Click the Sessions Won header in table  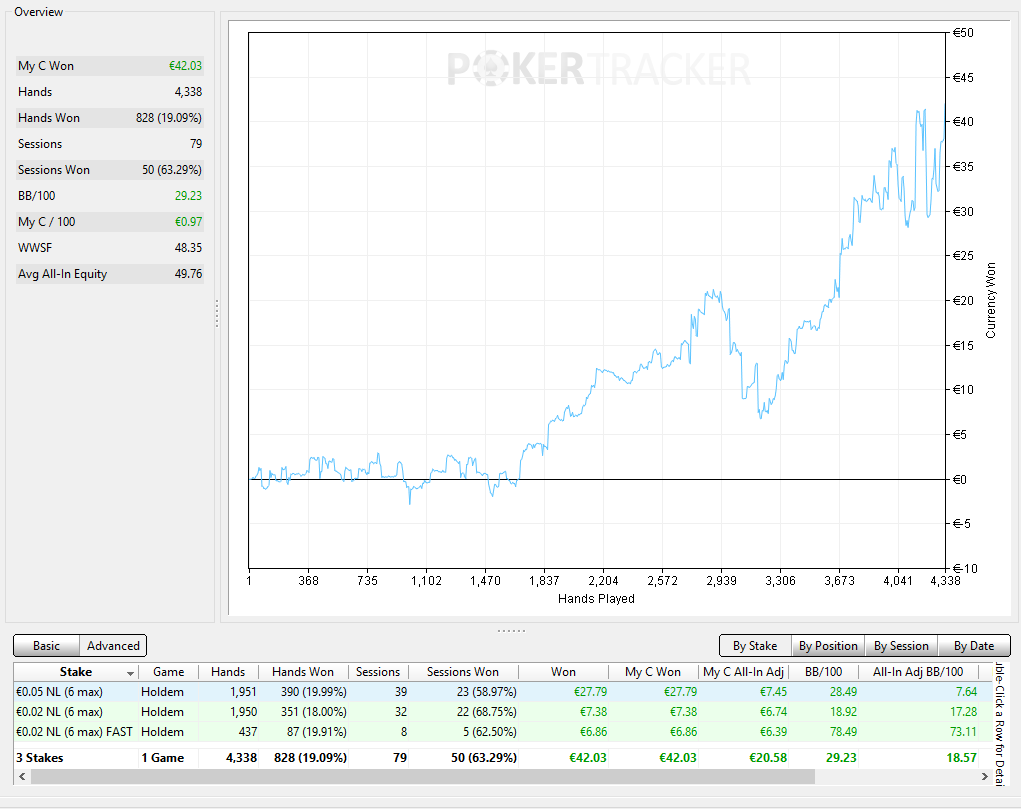point(463,672)
